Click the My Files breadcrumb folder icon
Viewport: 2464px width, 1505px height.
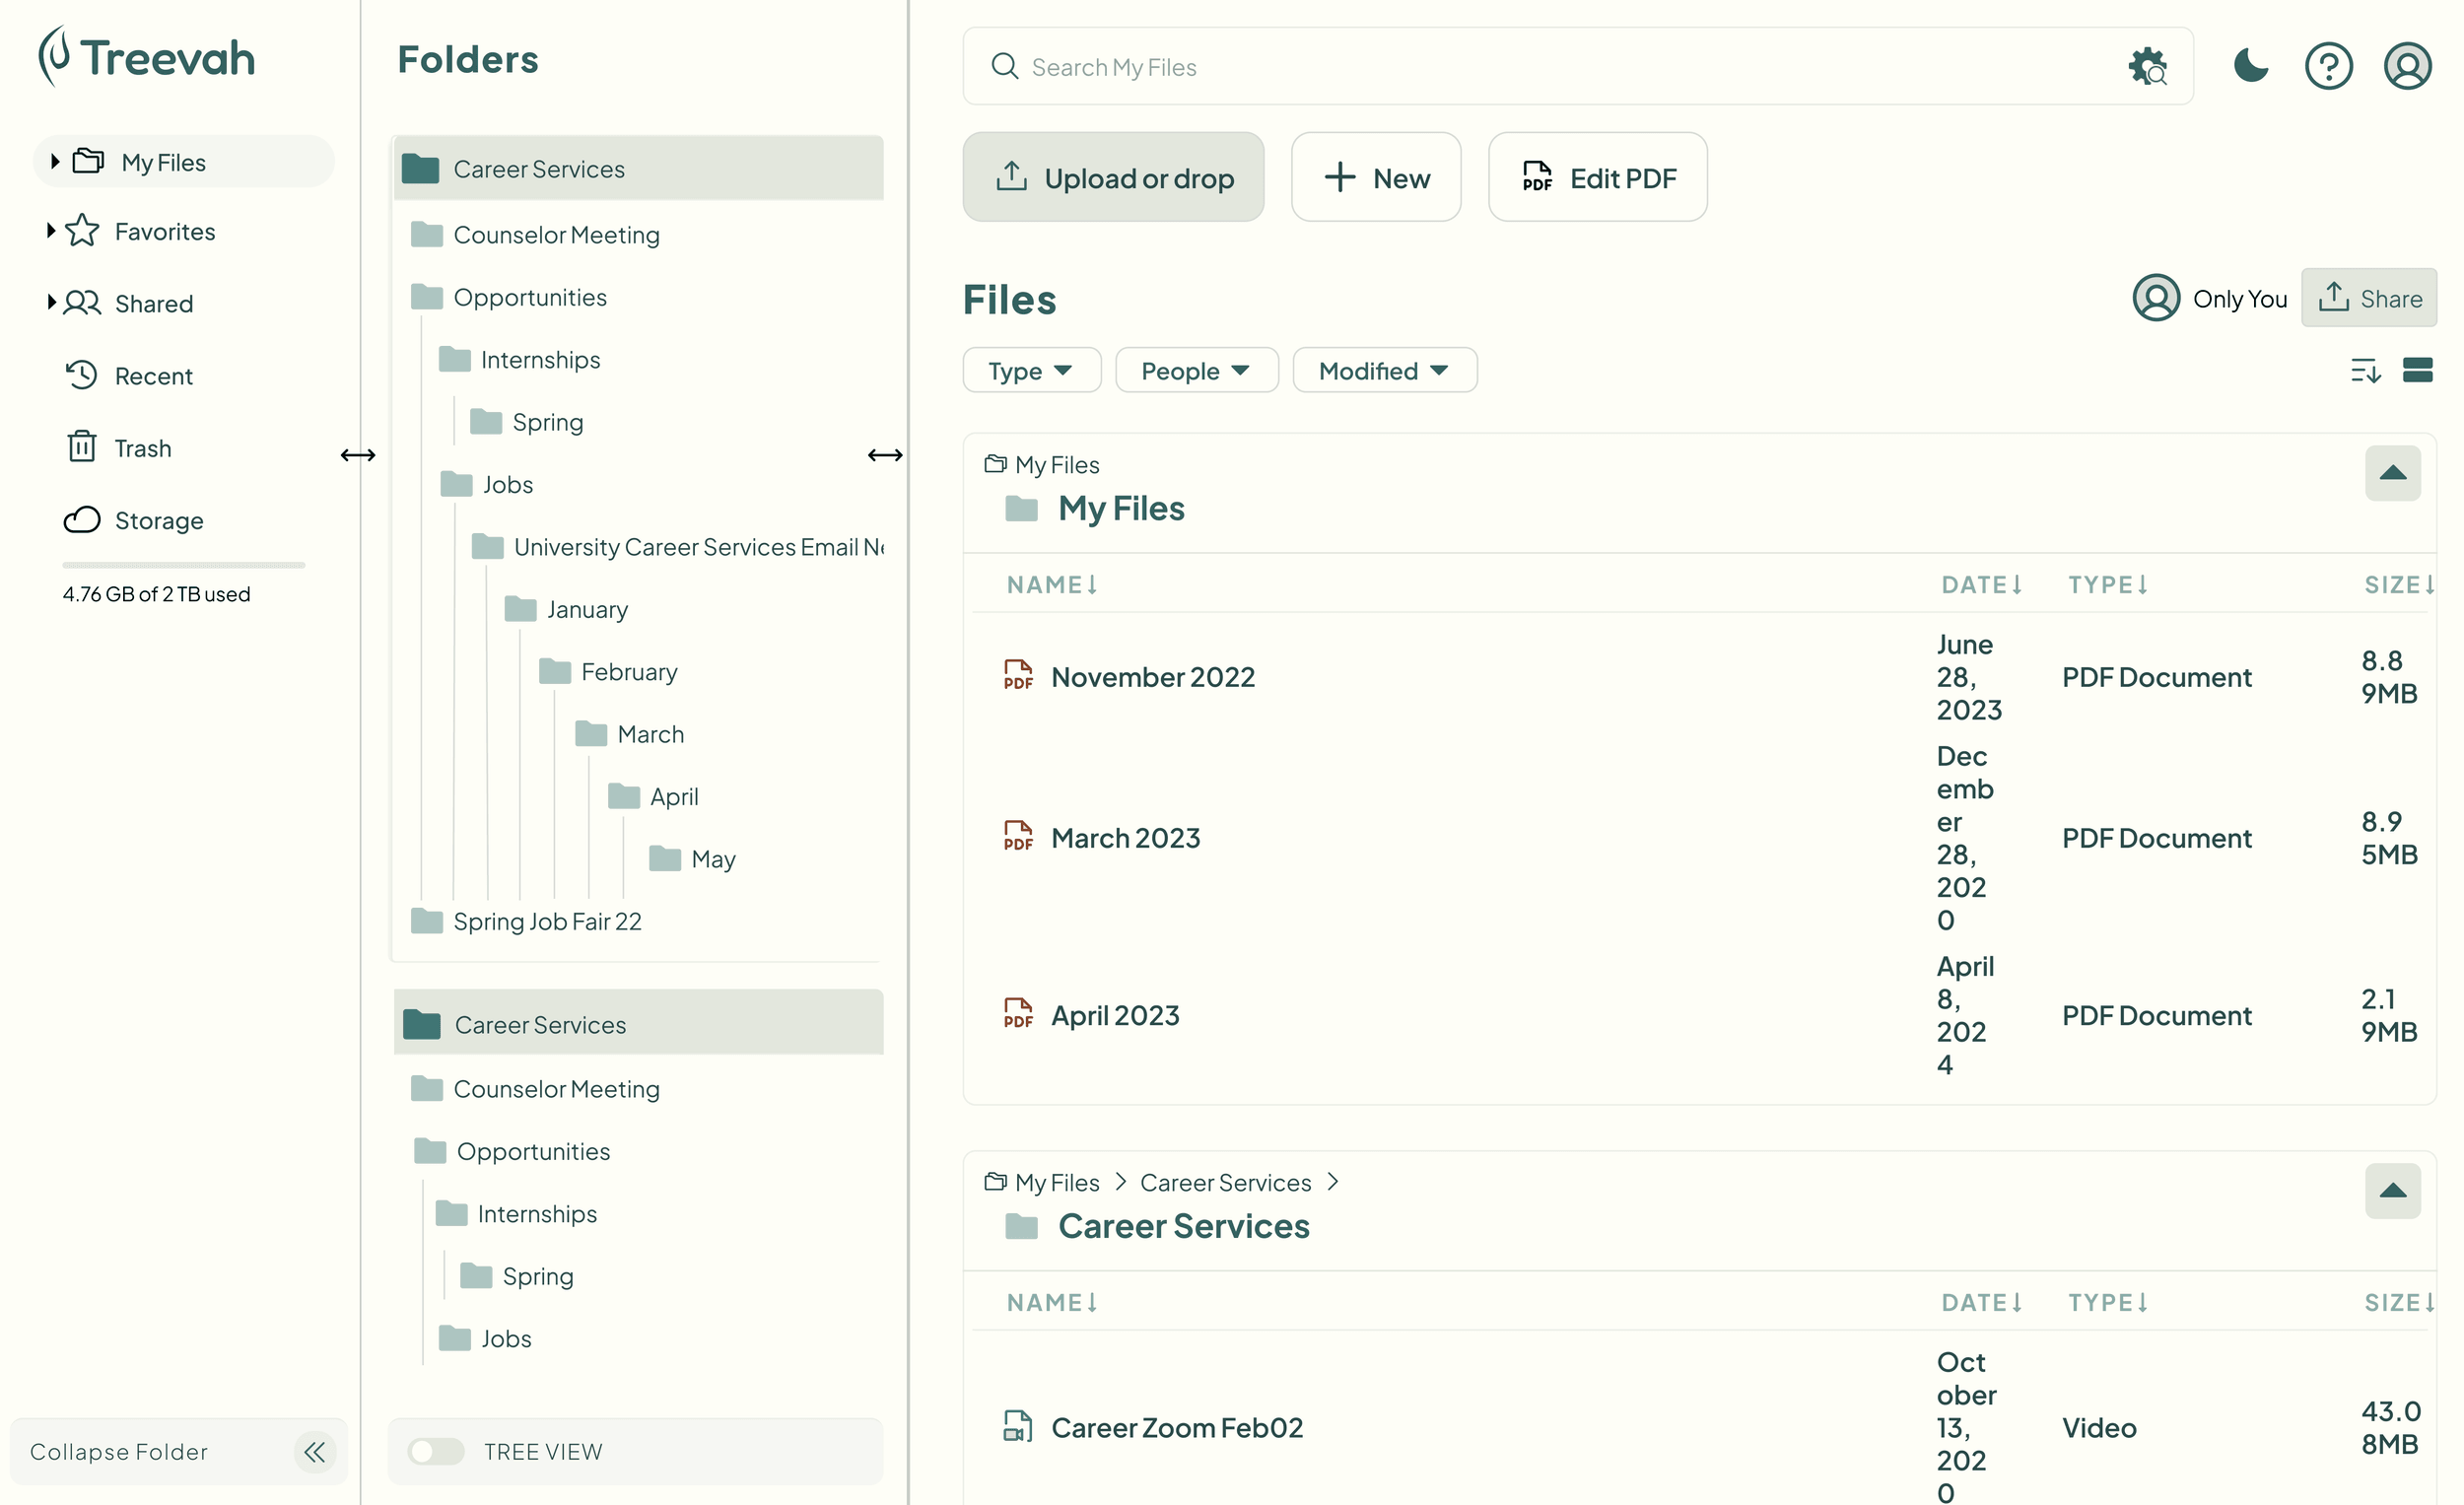(x=995, y=464)
